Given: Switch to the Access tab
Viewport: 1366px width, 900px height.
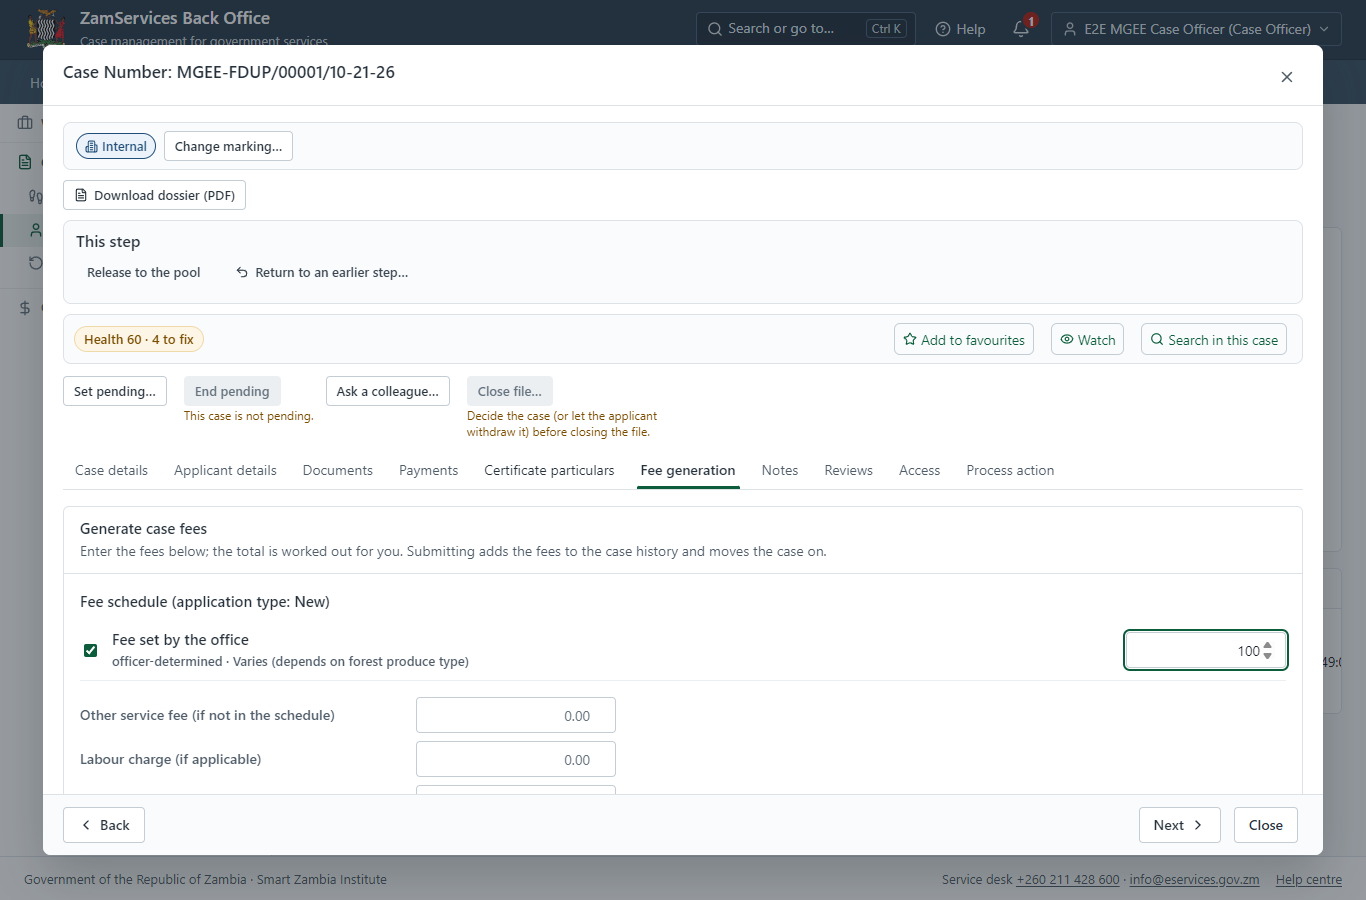Looking at the screenshot, I should tap(919, 470).
